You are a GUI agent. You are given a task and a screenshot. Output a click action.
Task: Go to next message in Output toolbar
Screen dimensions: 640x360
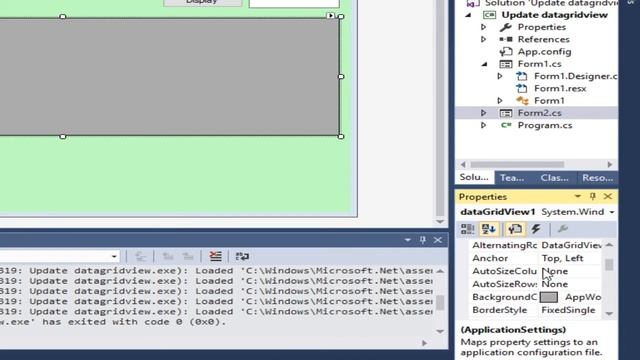pyautogui.click(x=188, y=256)
